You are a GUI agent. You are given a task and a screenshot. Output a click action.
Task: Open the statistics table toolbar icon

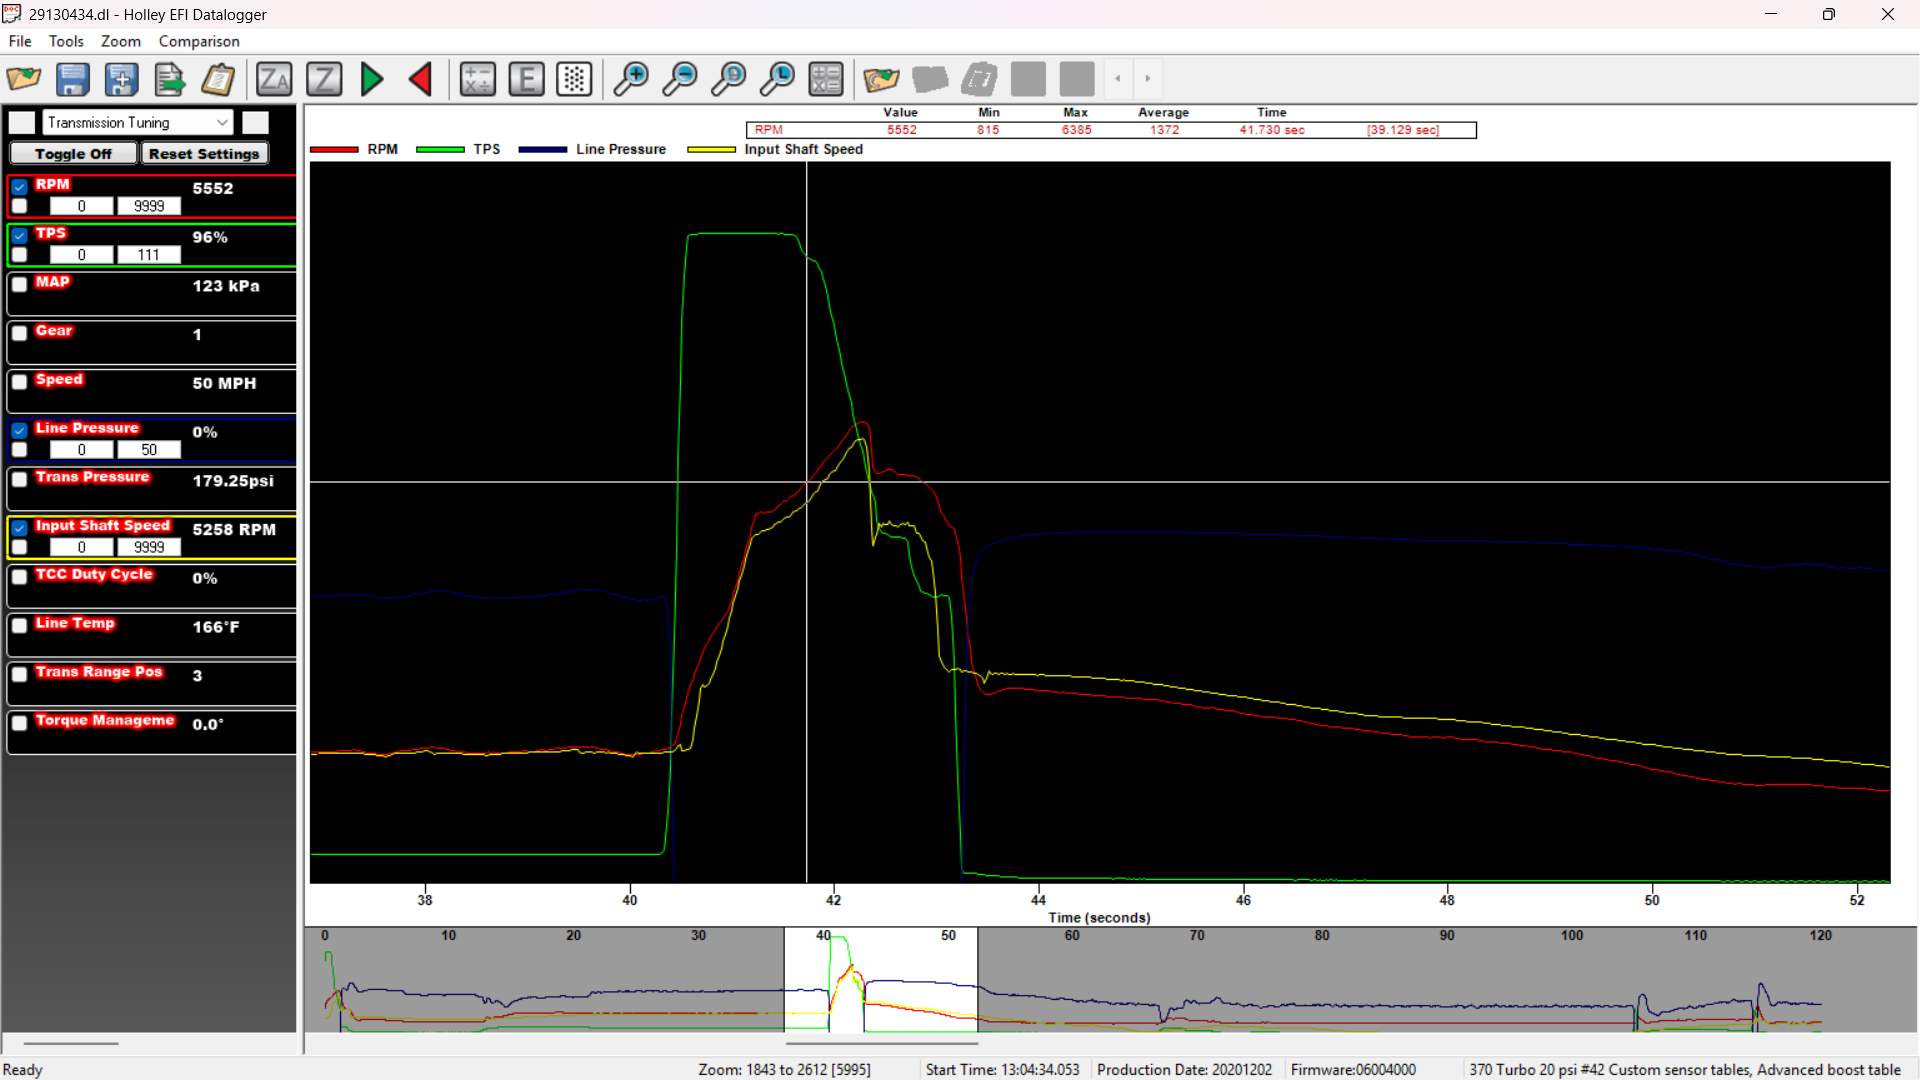pos(826,79)
